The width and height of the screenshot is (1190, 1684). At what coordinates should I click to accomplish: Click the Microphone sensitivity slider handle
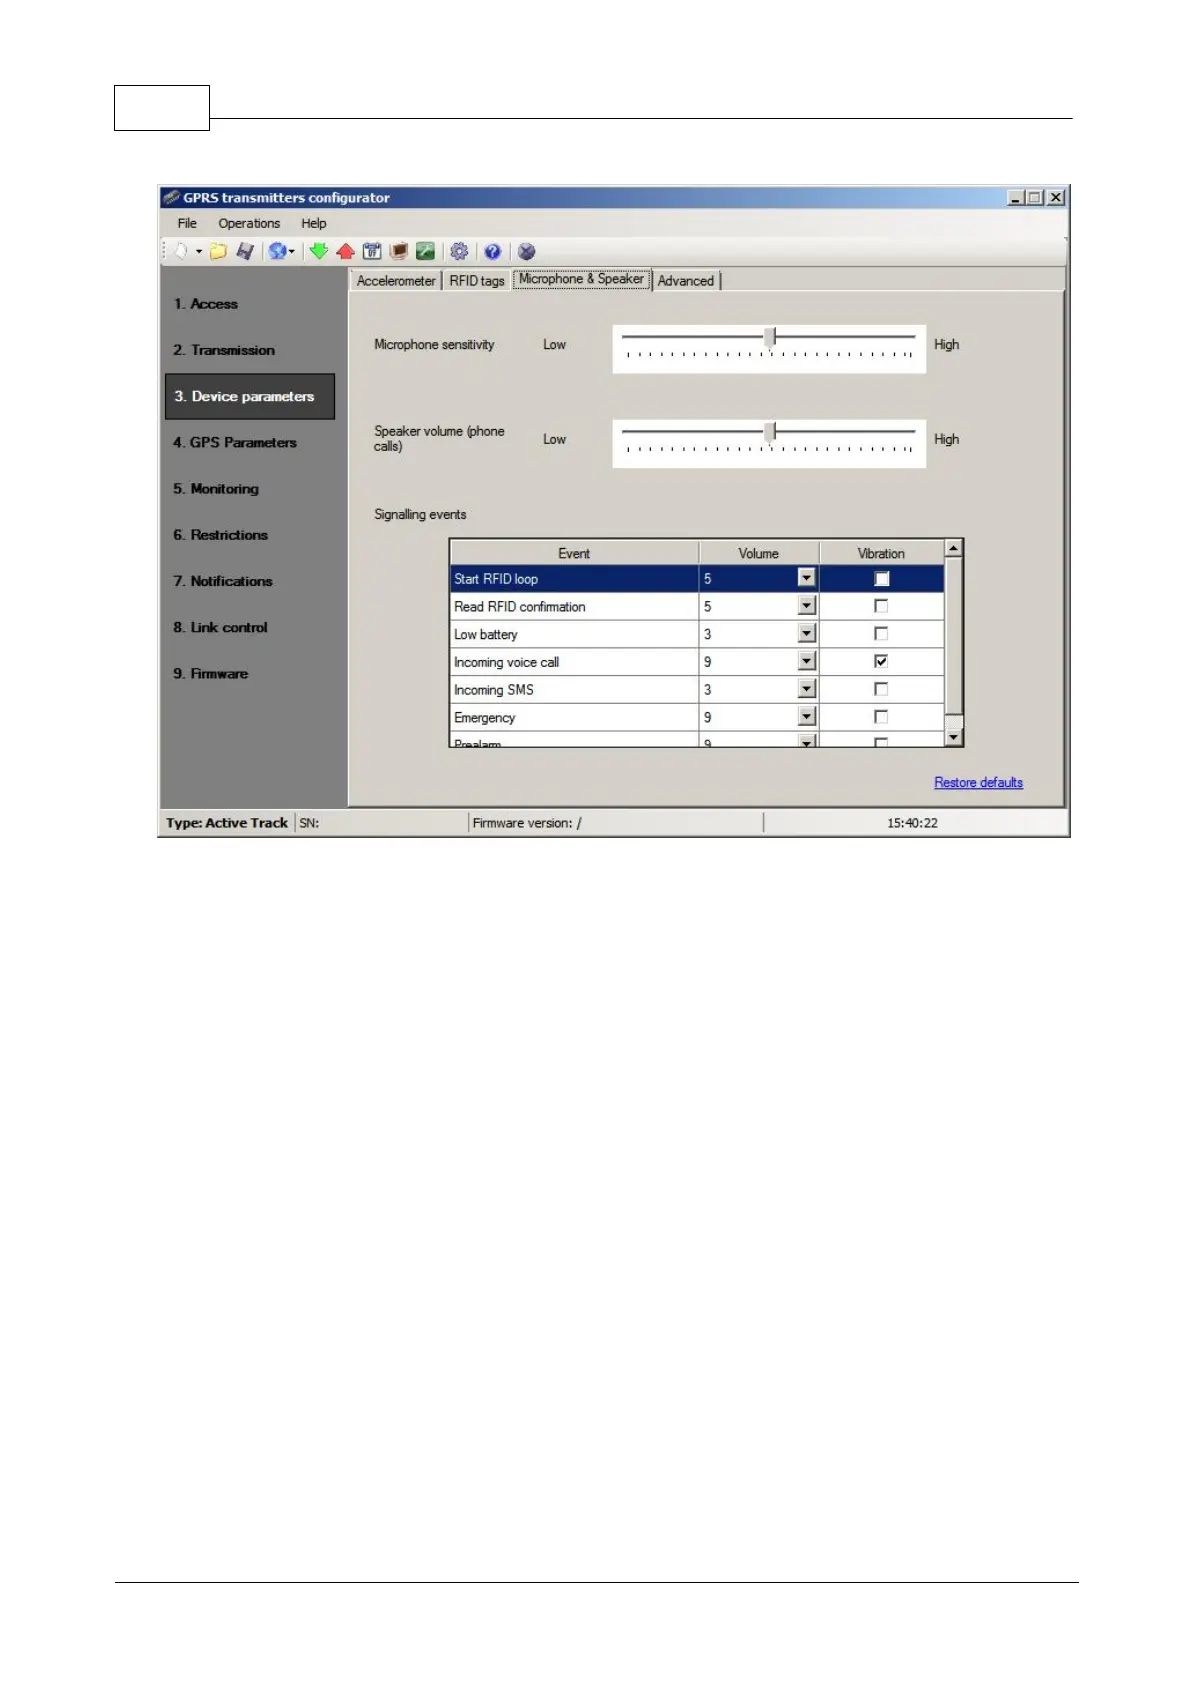pos(770,337)
